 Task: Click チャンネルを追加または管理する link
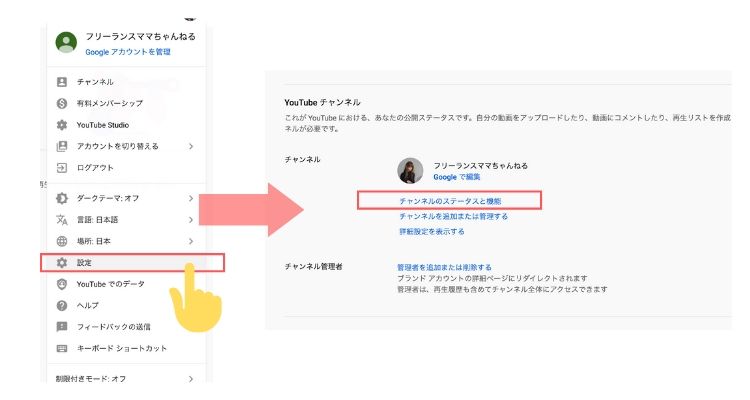(453, 216)
